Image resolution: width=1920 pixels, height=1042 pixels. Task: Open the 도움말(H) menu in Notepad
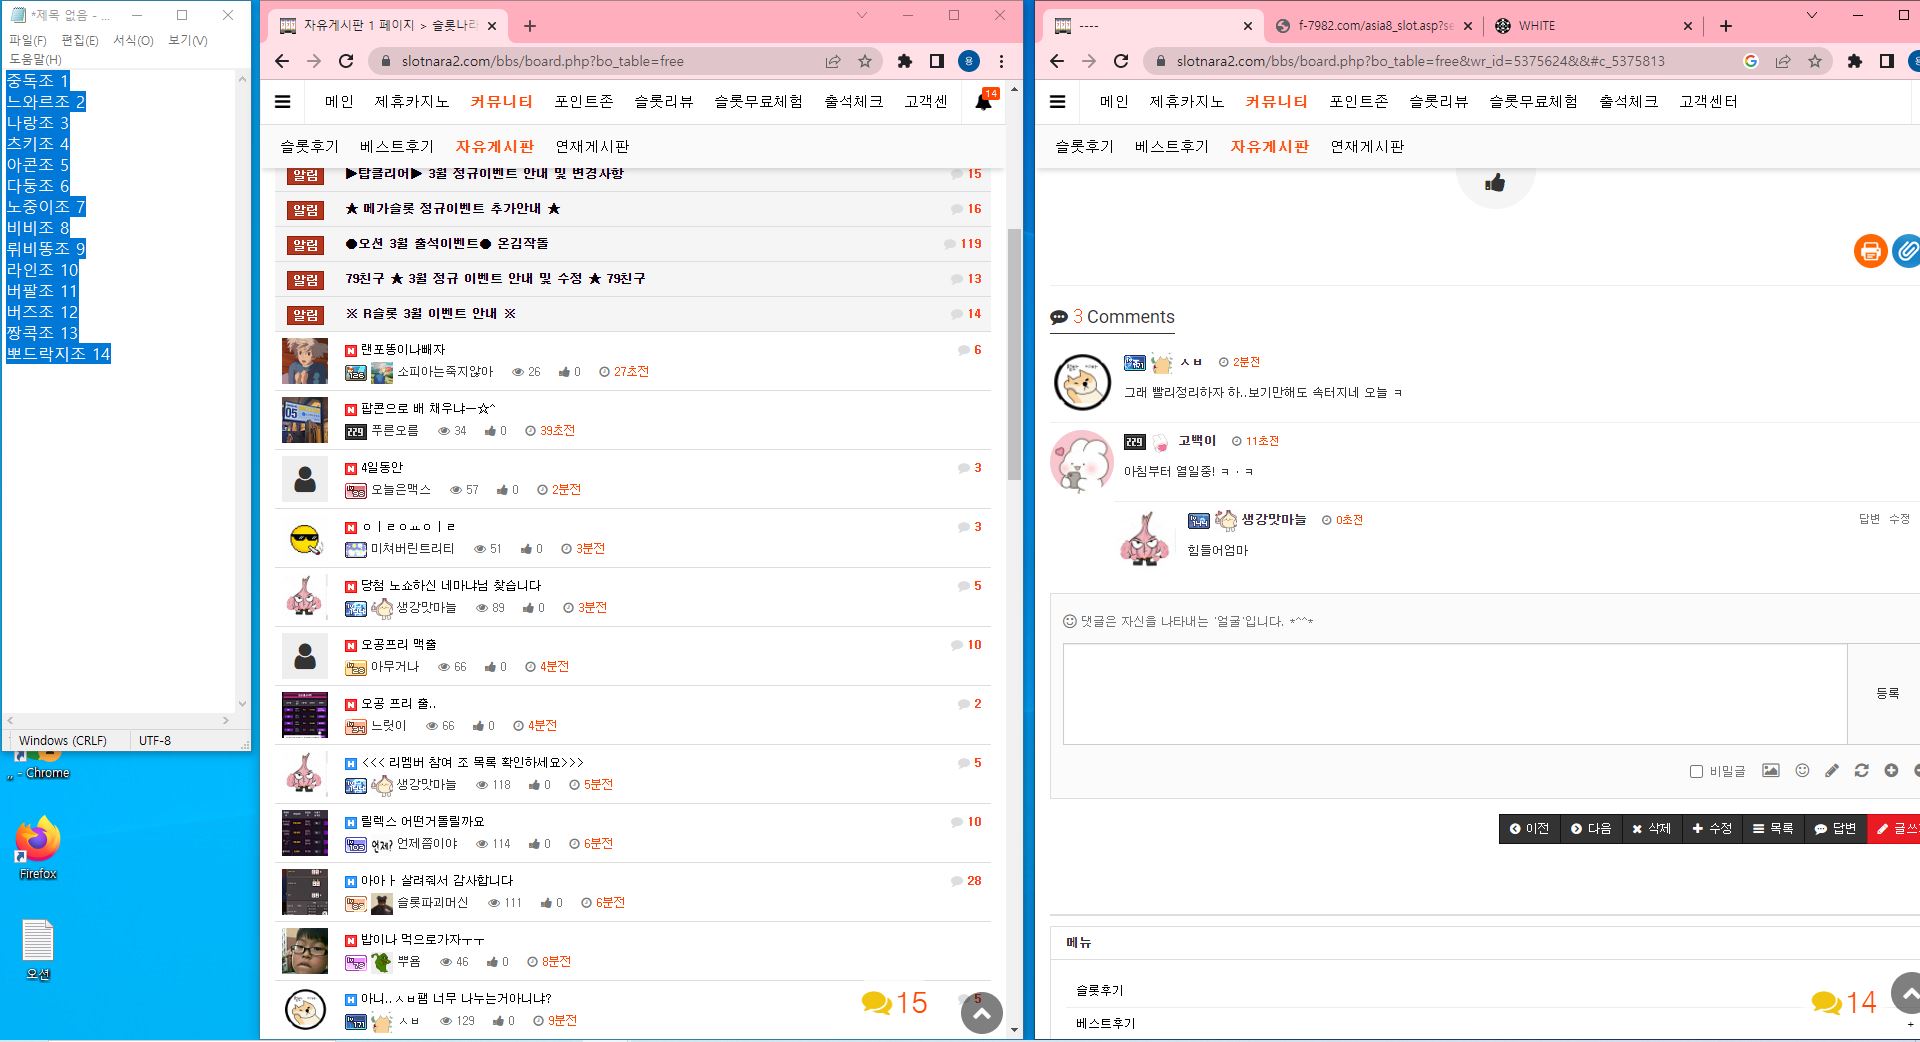click(35, 59)
